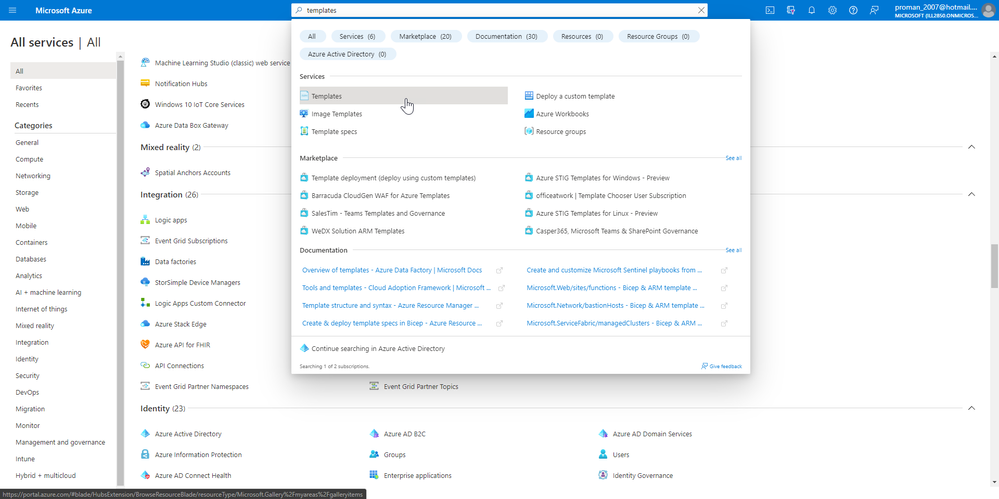Open the account avatar menu

pos(988,10)
